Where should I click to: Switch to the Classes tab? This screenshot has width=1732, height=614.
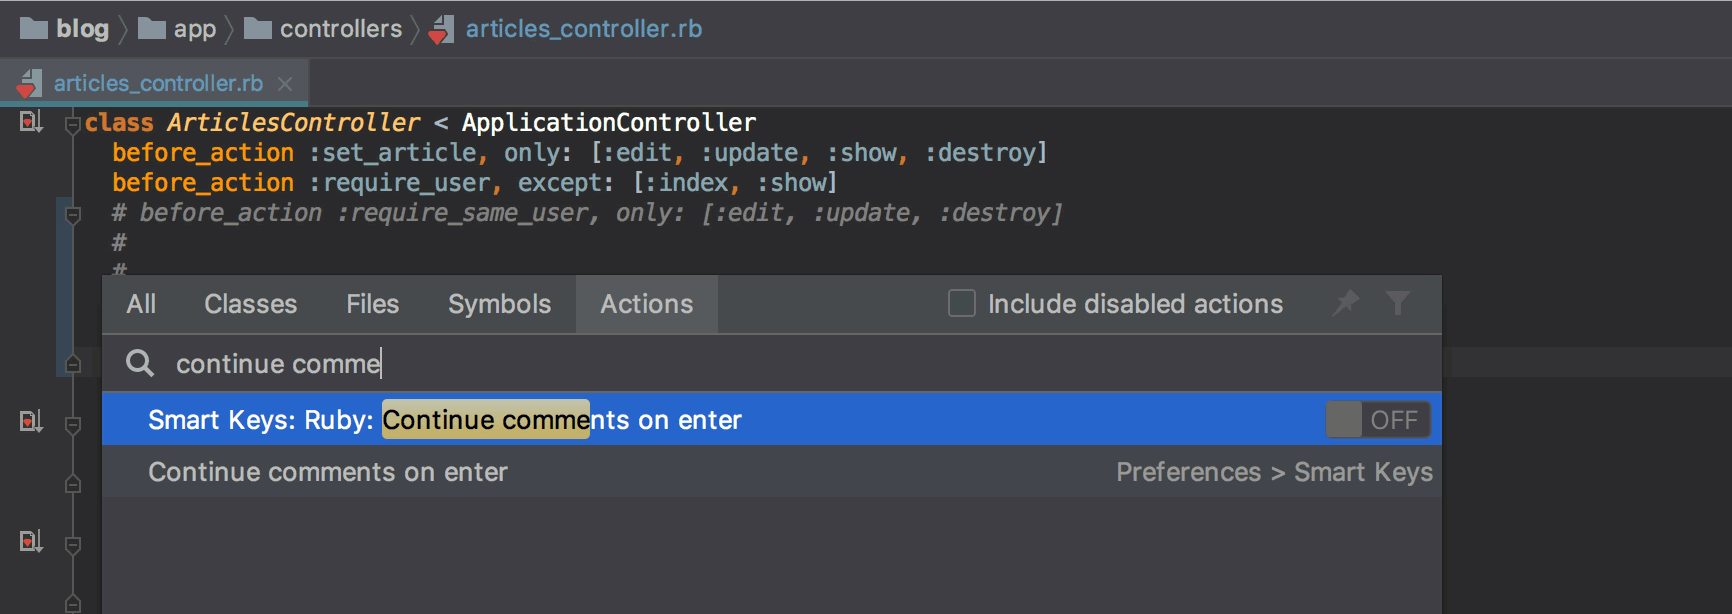pos(250,304)
